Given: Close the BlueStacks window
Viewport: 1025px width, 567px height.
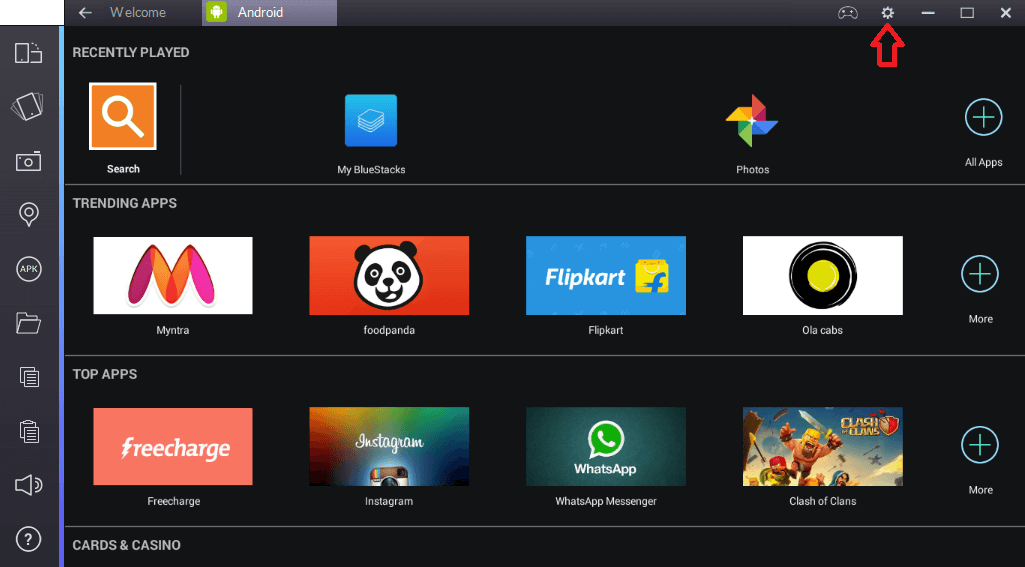Looking at the screenshot, I should [x=1006, y=12].
